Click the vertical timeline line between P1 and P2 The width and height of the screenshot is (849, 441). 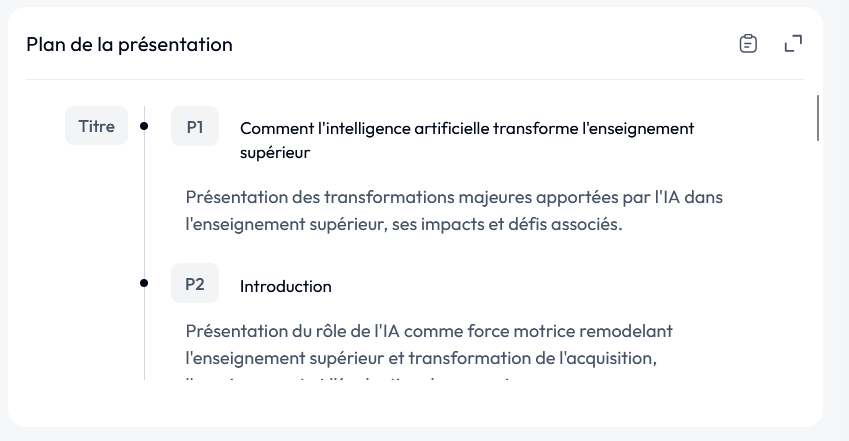(x=145, y=206)
